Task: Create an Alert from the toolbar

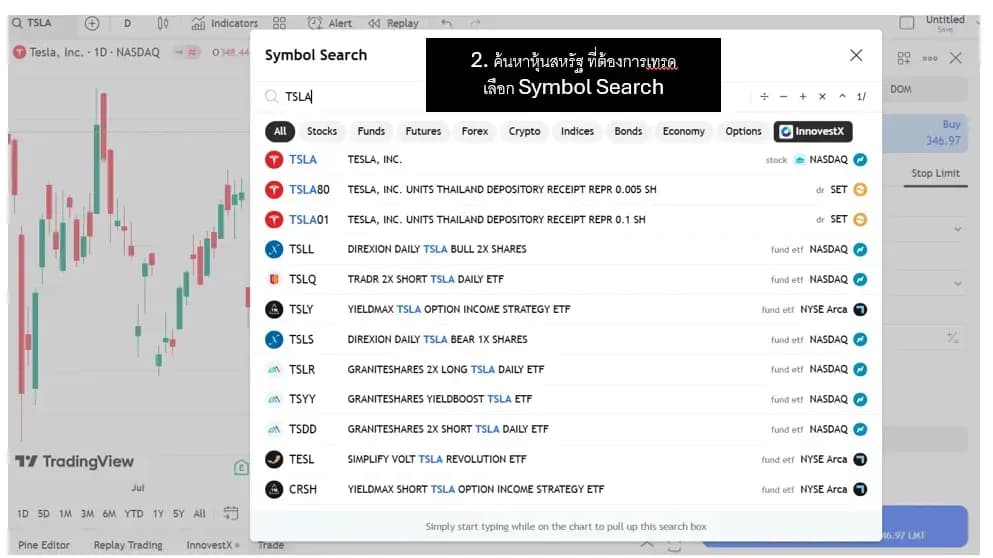Action: point(329,23)
